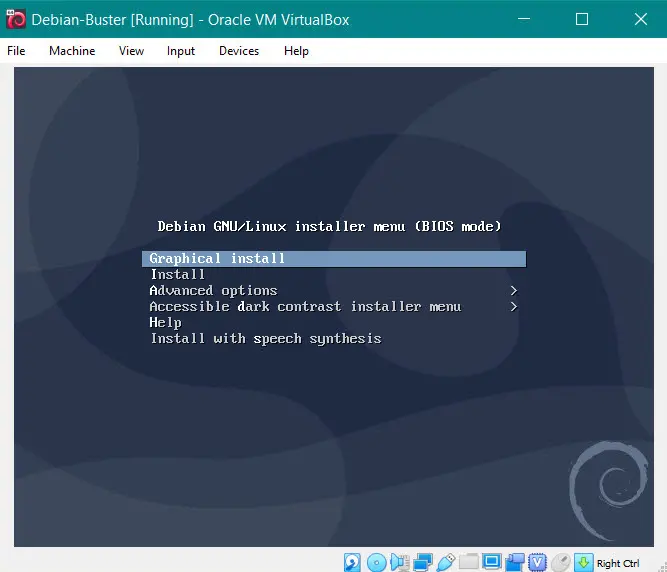Click the mouse integration status icon
Image resolution: width=667 pixels, height=572 pixels.
pyautogui.click(x=561, y=563)
